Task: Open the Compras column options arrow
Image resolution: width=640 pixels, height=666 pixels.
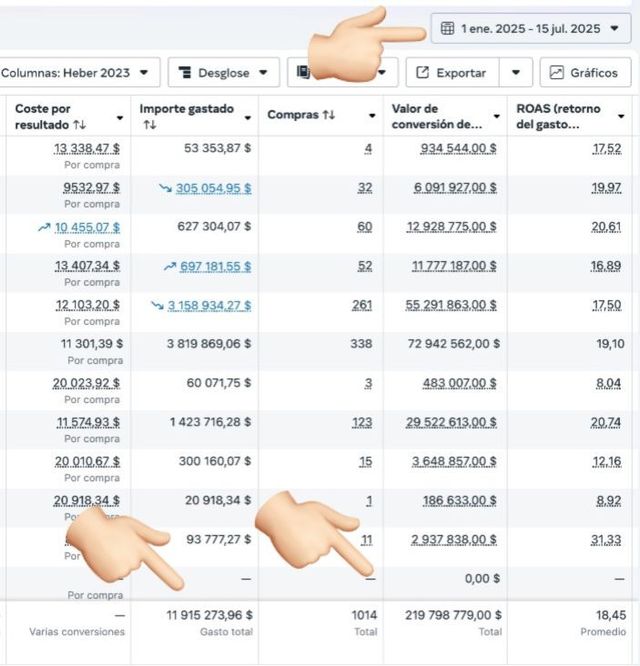Action: click(373, 116)
